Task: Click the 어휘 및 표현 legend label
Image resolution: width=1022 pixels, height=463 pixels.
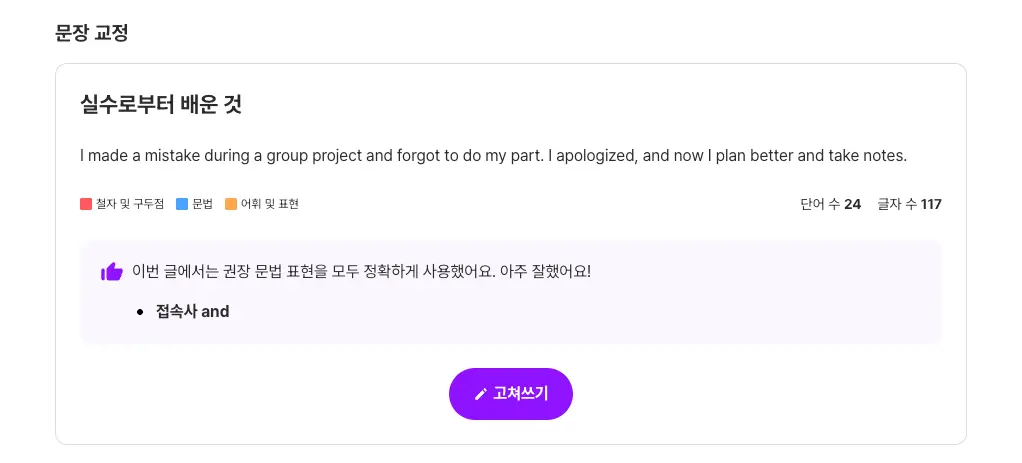Action: coord(270,204)
